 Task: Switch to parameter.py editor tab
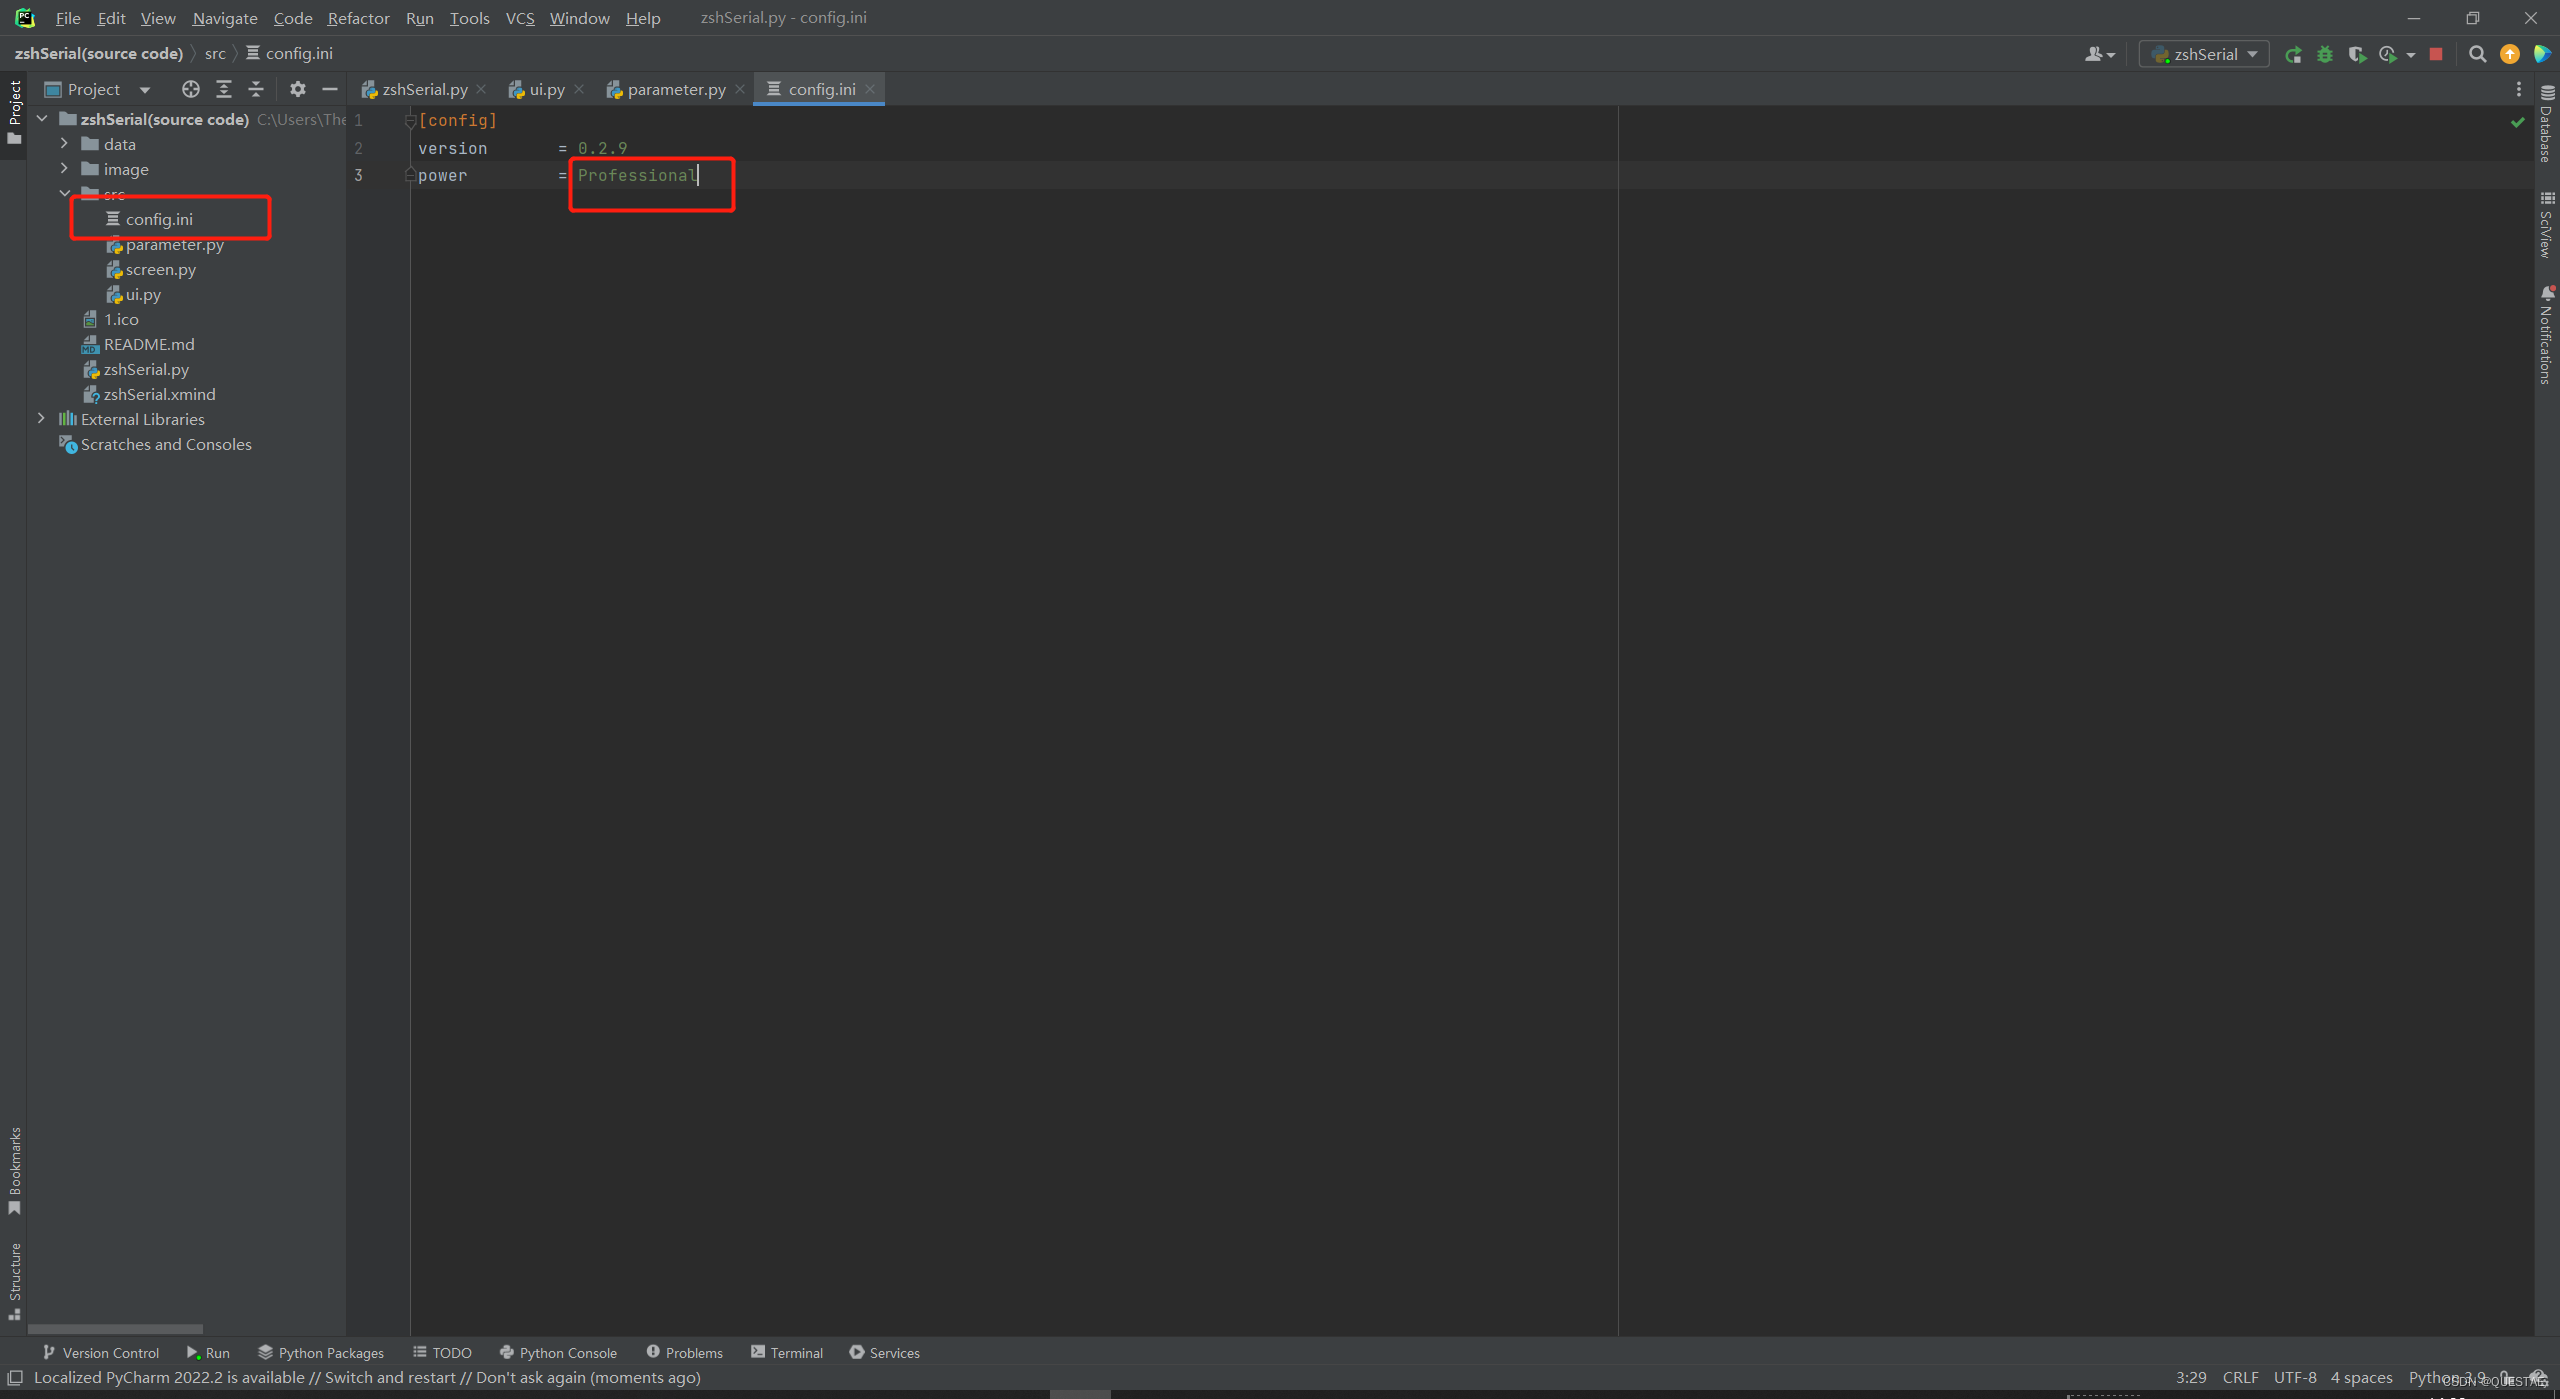pyautogui.click(x=675, y=89)
